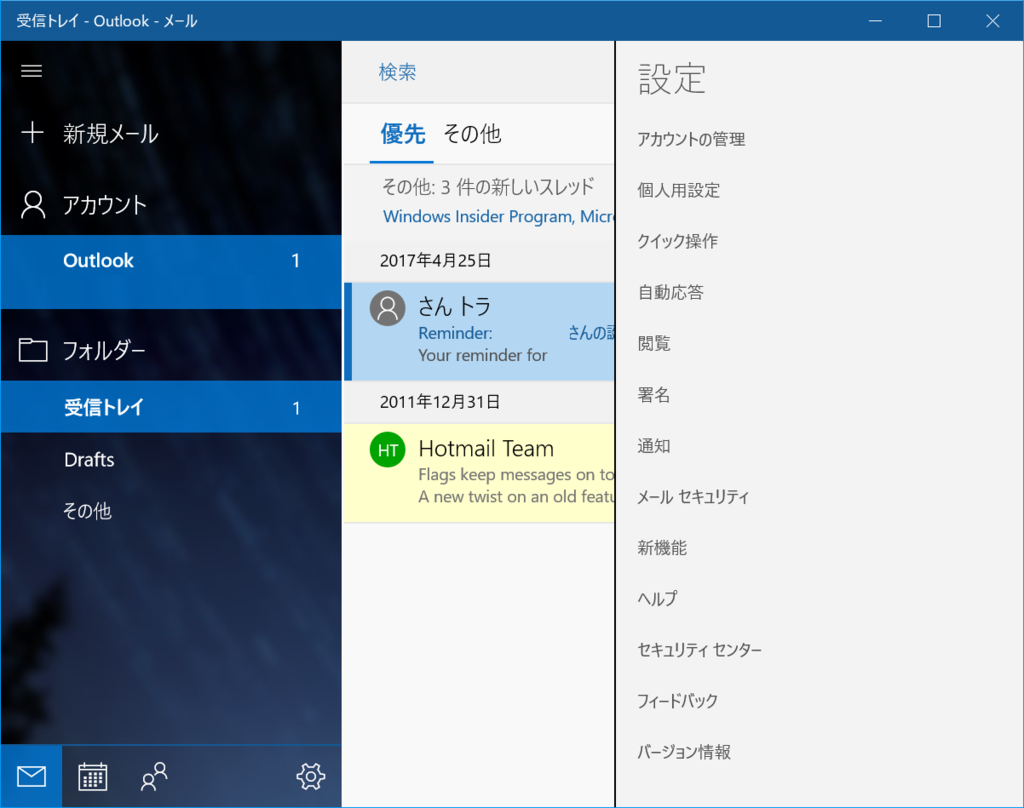Click the plus icon for new mail
Image resolution: width=1024 pixels, height=808 pixels.
(x=32, y=133)
